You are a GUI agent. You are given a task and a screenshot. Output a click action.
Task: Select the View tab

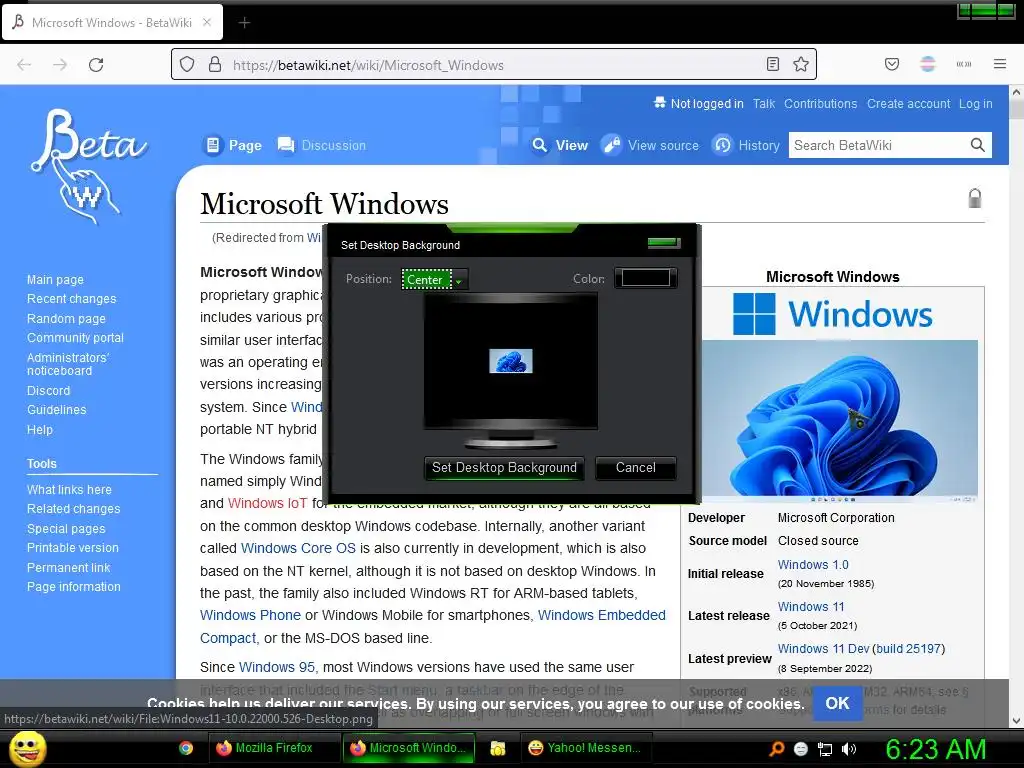(560, 145)
